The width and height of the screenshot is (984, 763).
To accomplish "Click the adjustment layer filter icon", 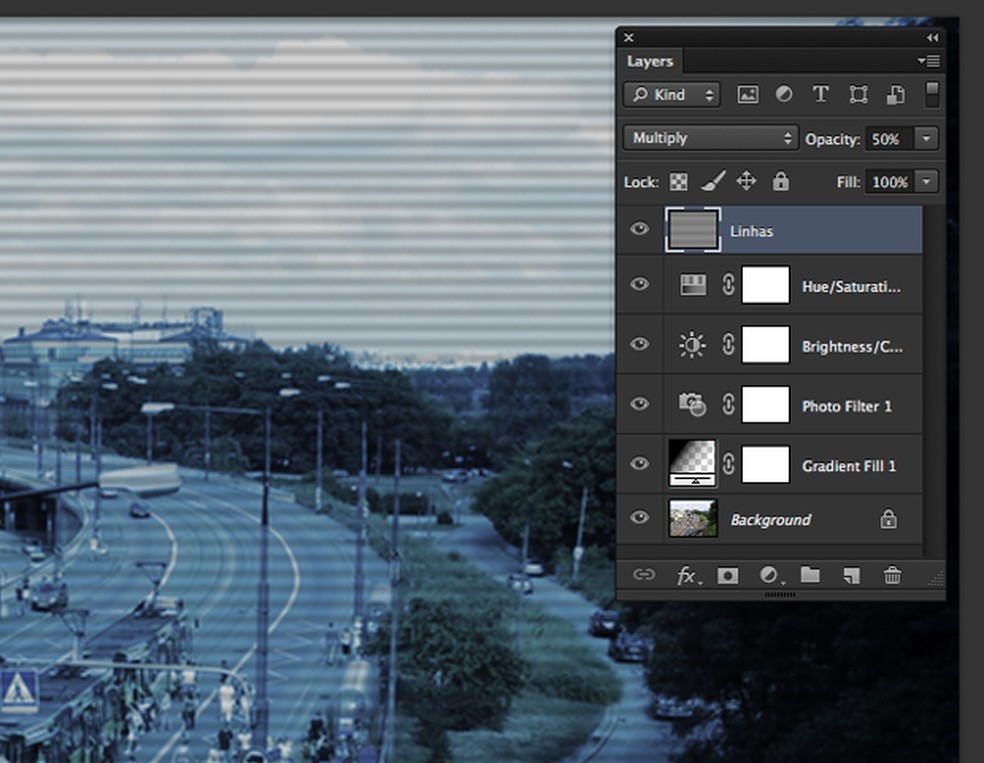I will (x=784, y=95).
